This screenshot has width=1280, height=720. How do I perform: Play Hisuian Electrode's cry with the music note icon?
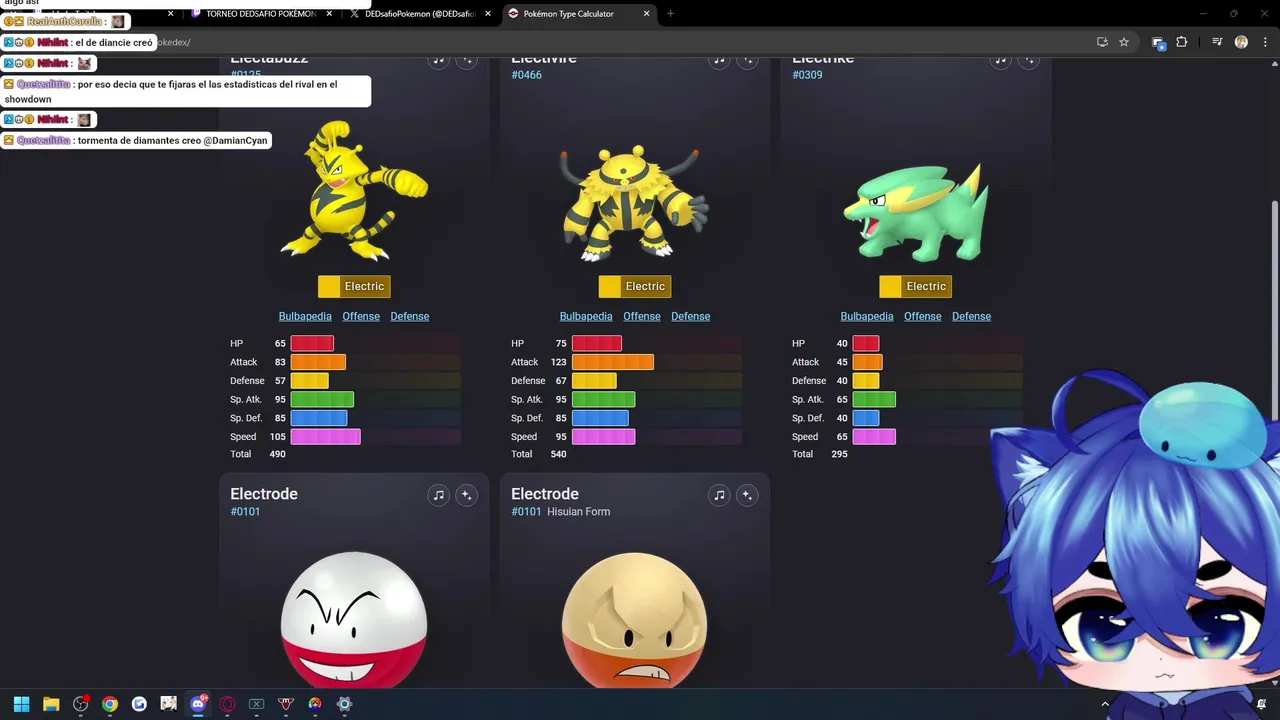tap(719, 495)
